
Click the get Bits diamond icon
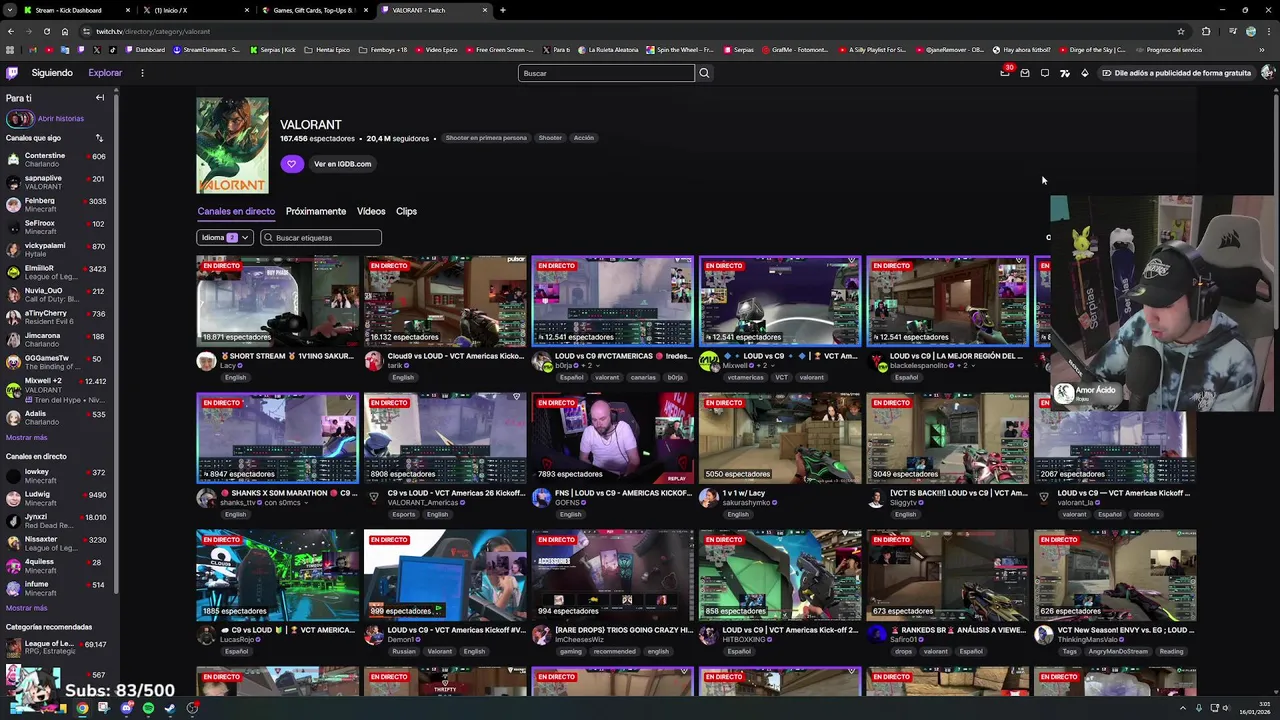coord(1085,73)
